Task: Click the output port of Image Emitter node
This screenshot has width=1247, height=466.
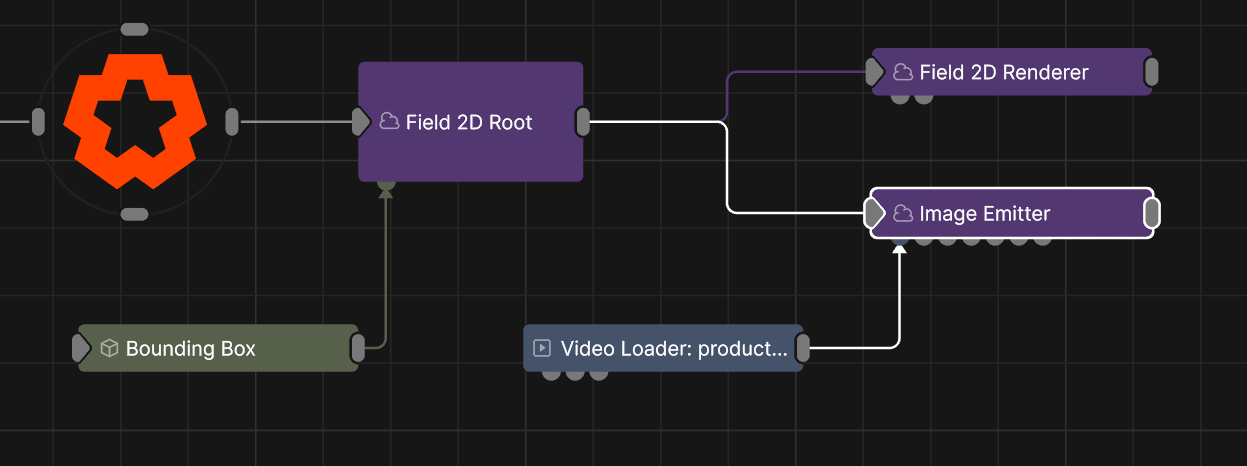Action: coord(1151,213)
